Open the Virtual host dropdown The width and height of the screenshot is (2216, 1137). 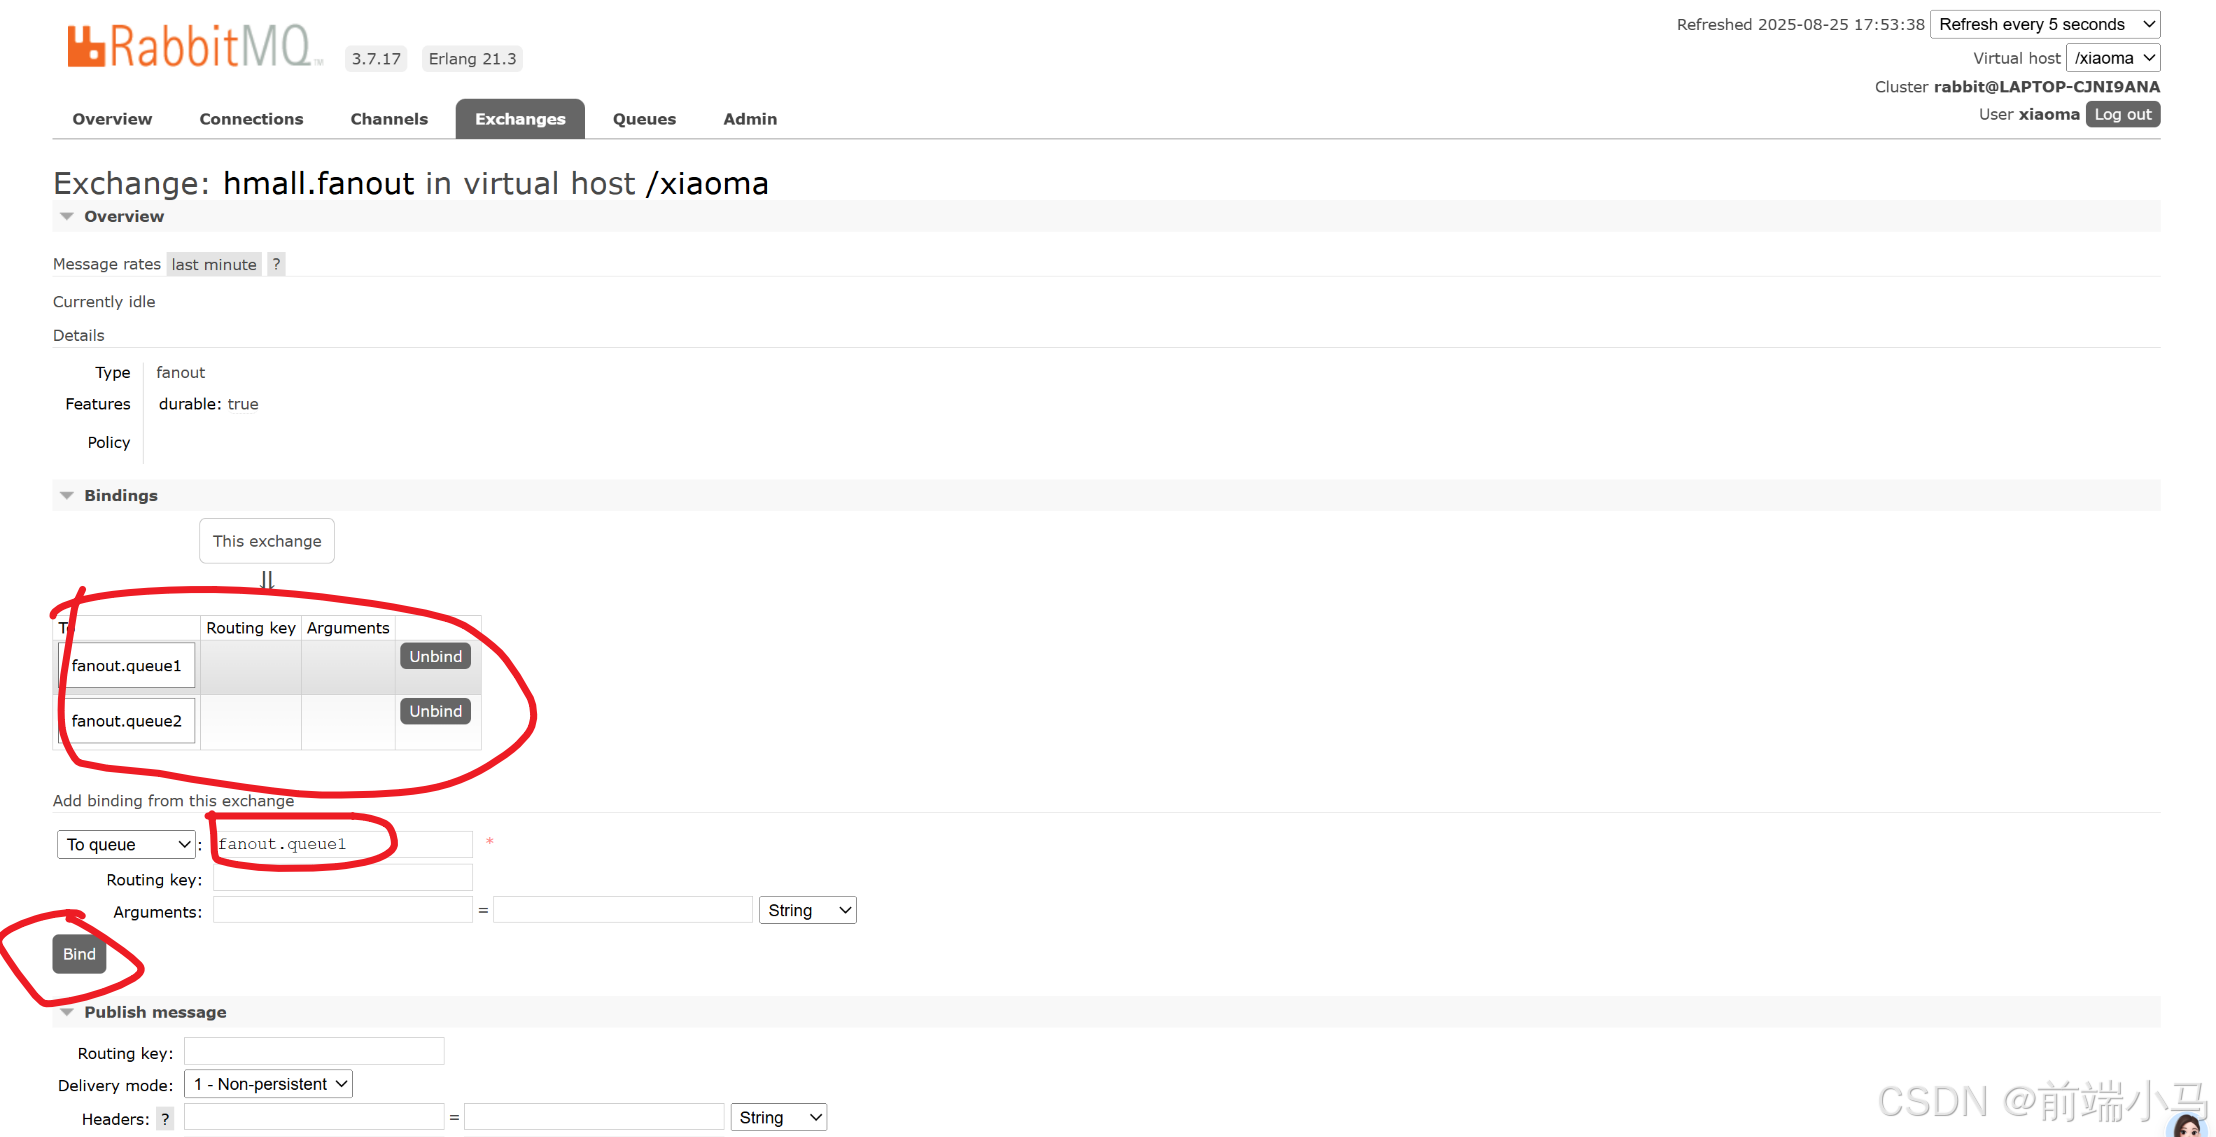coord(2112,58)
